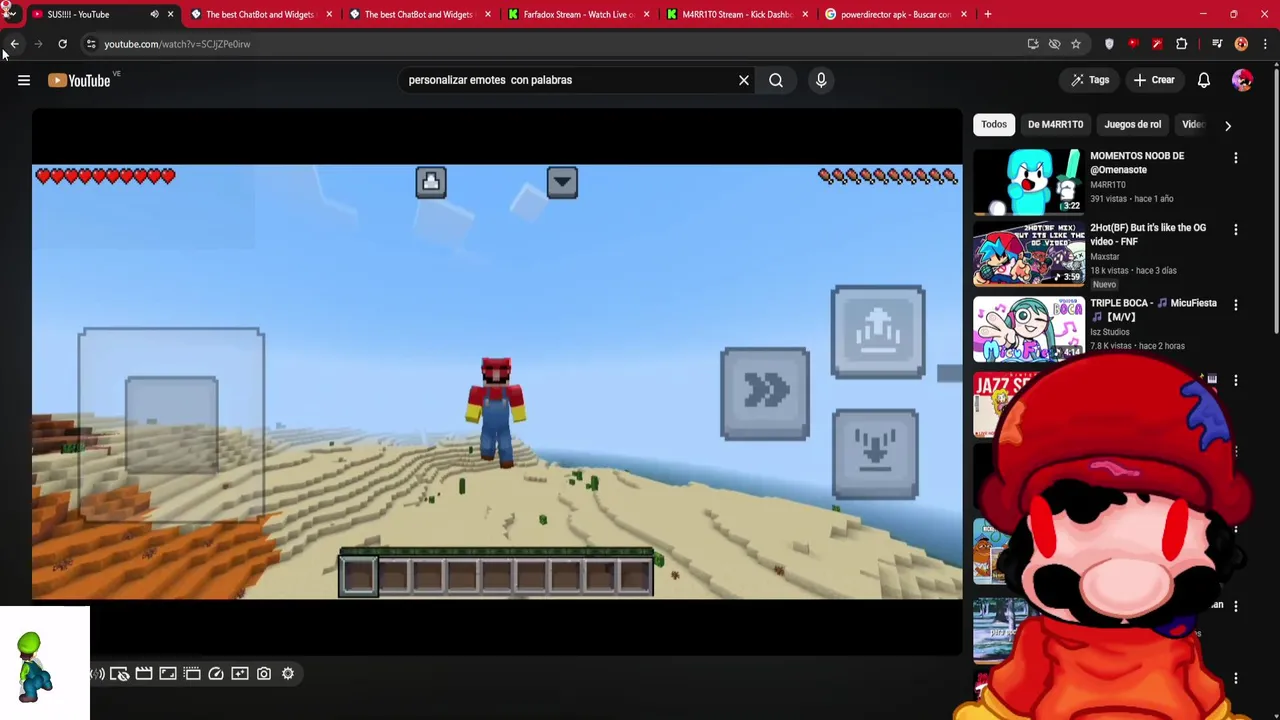Tap the jump button in the game
1280x720 pixels.
coord(878,333)
